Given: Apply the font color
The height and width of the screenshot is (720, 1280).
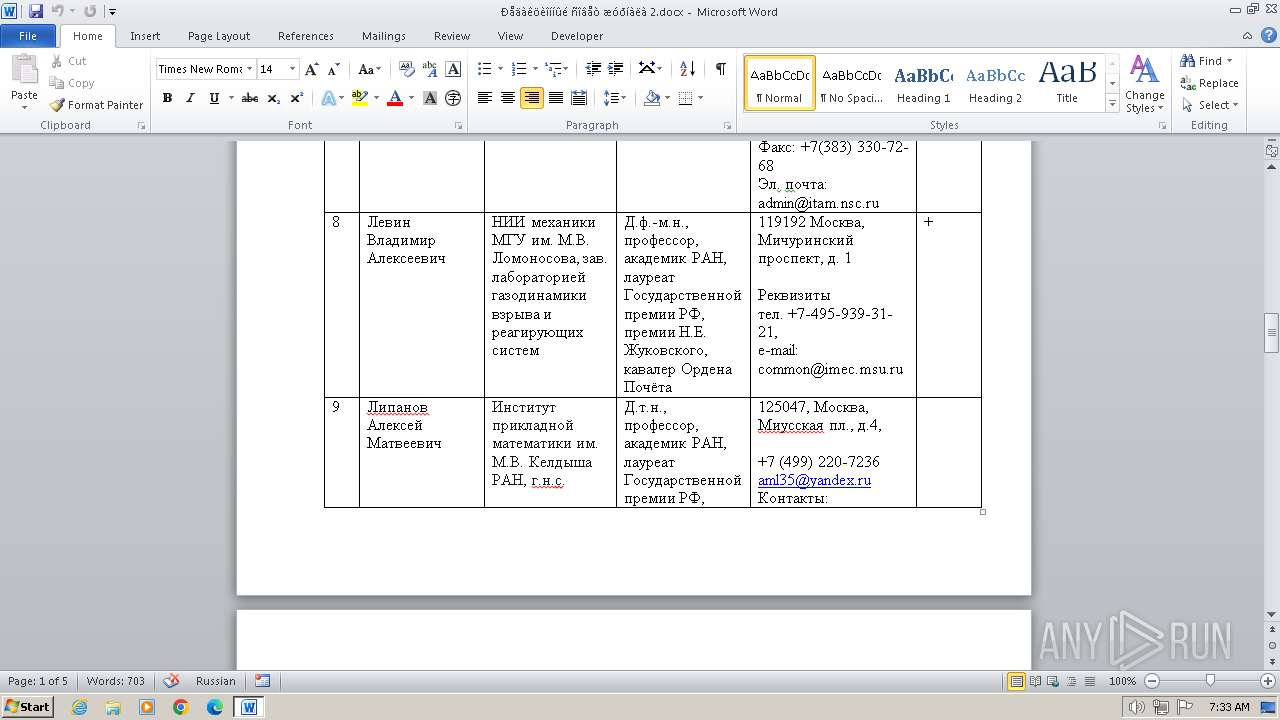Looking at the screenshot, I should pos(395,98).
